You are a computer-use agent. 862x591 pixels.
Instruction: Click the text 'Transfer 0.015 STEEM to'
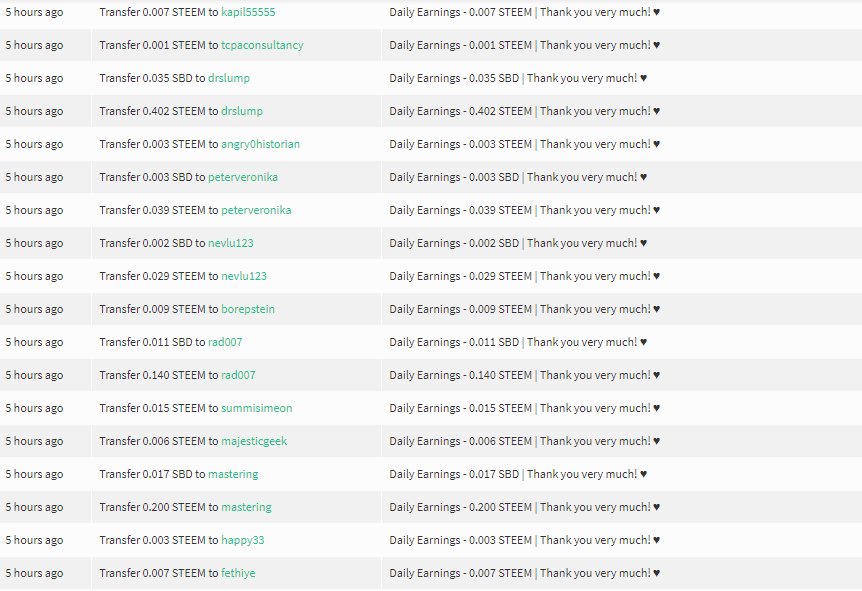click(159, 408)
